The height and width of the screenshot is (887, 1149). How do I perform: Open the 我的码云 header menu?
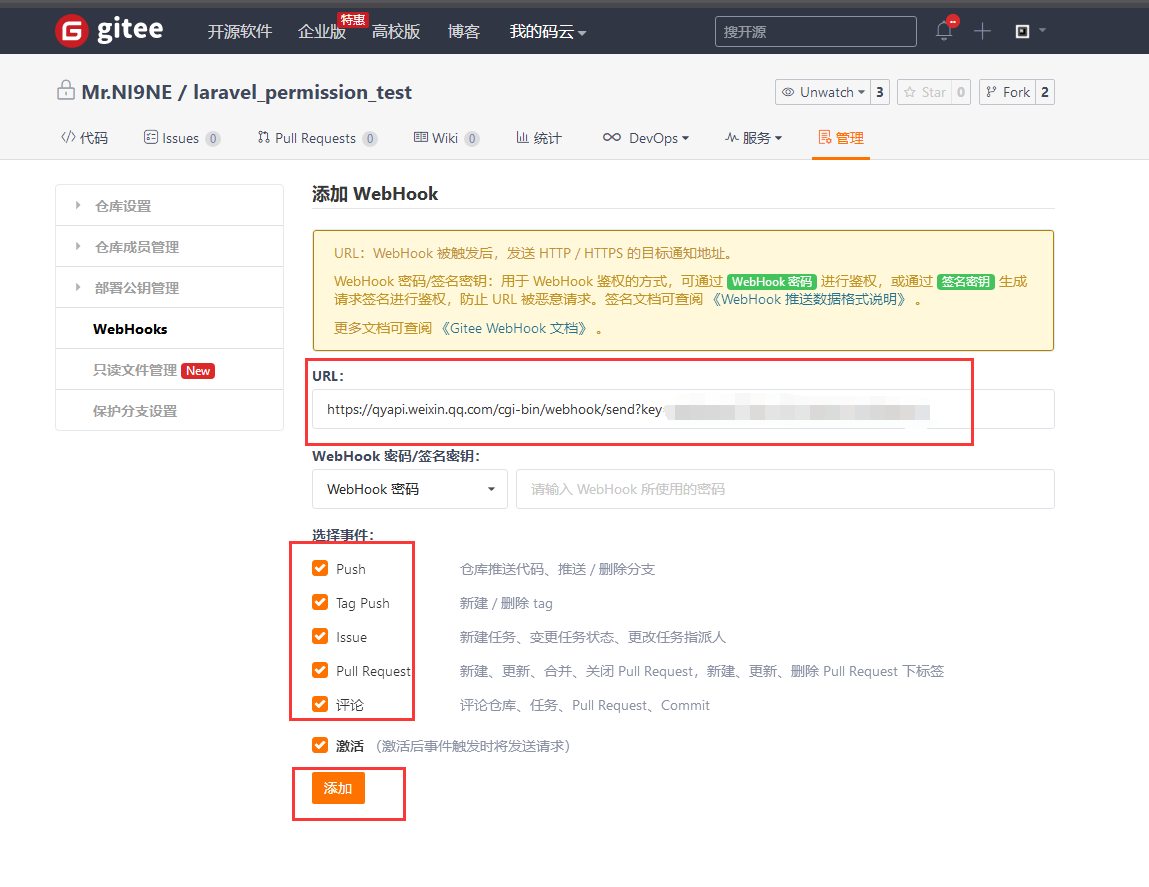click(547, 32)
